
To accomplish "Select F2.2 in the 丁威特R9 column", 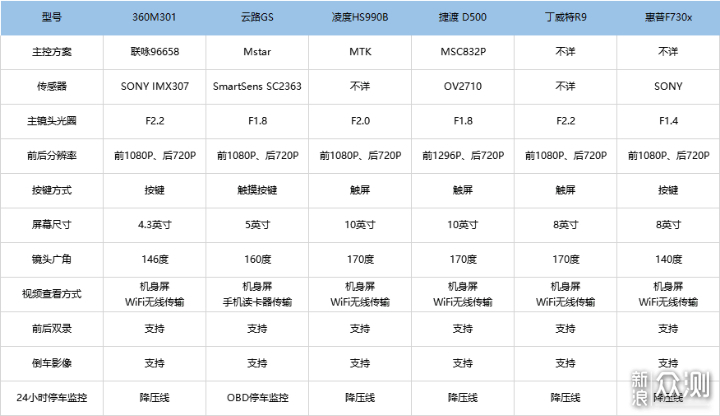I will click(x=566, y=121).
